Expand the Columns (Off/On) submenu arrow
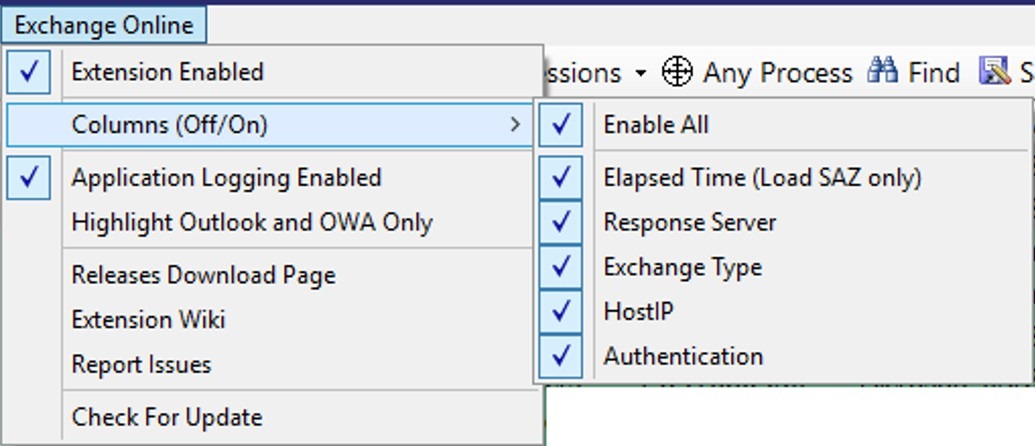The image size is (1035, 446). (516, 124)
